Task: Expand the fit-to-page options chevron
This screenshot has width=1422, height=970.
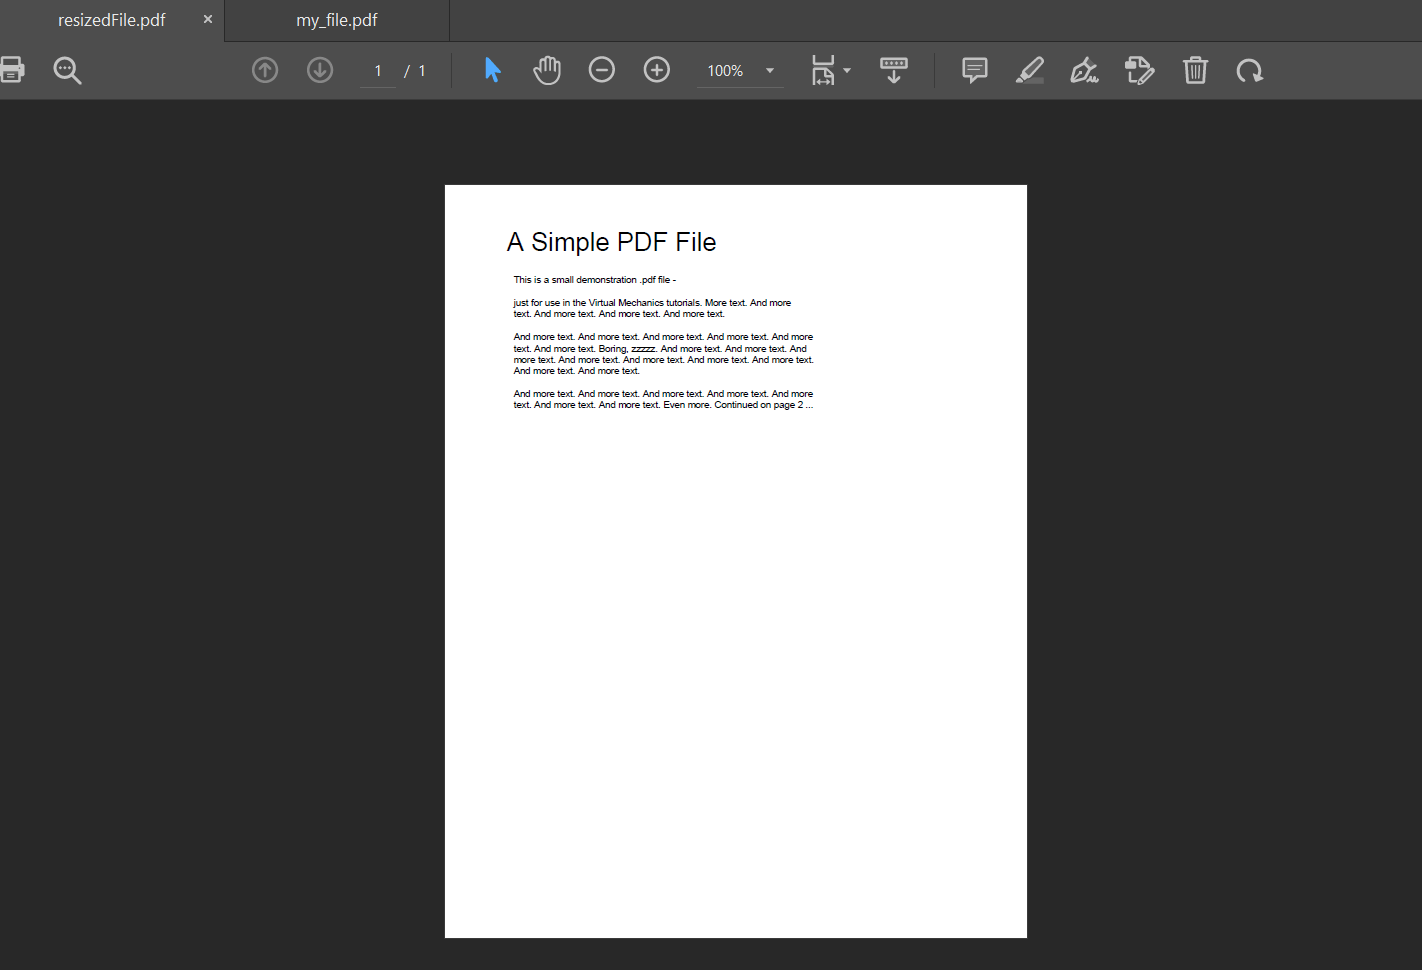Action: point(846,70)
